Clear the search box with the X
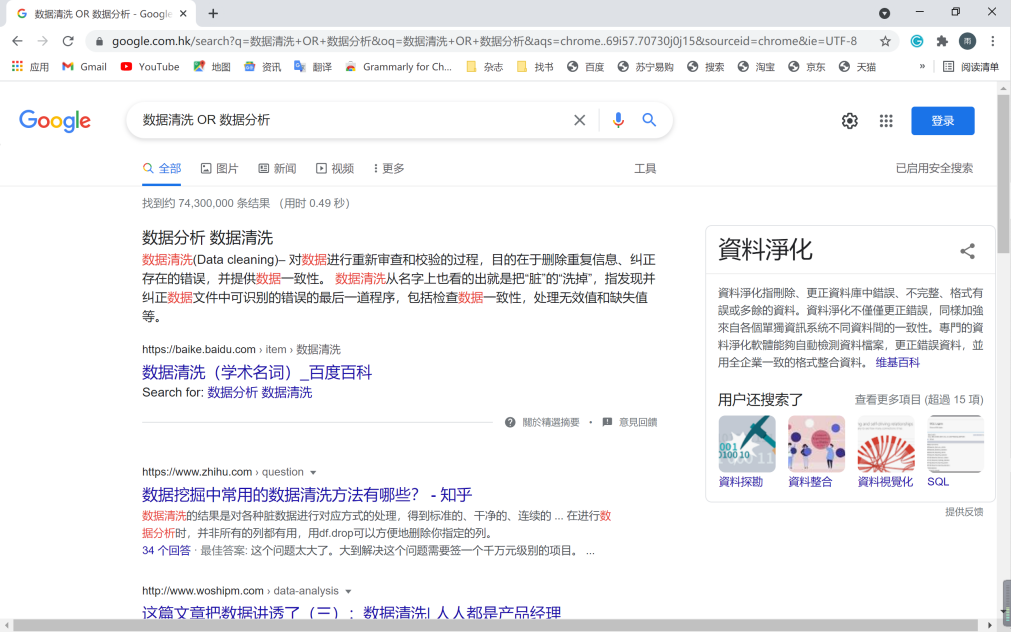Screen dimensions: 1011x632 pyautogui.click(x=580, y=120)
